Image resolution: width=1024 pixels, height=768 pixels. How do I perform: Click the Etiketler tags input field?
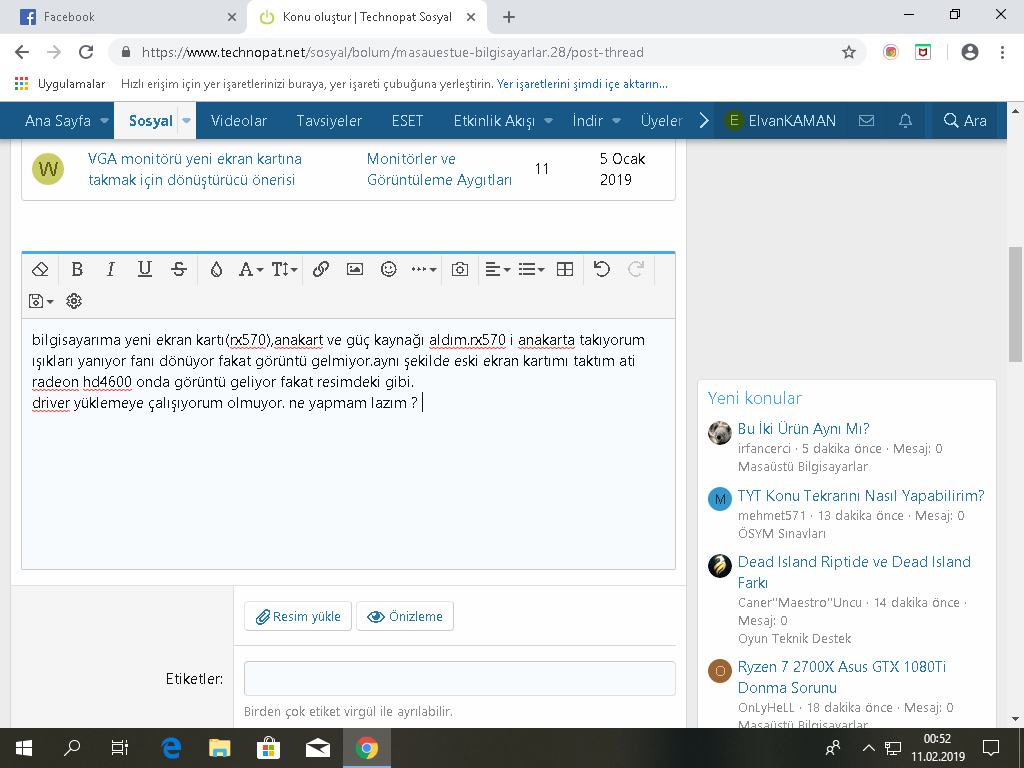click(460, 679)
